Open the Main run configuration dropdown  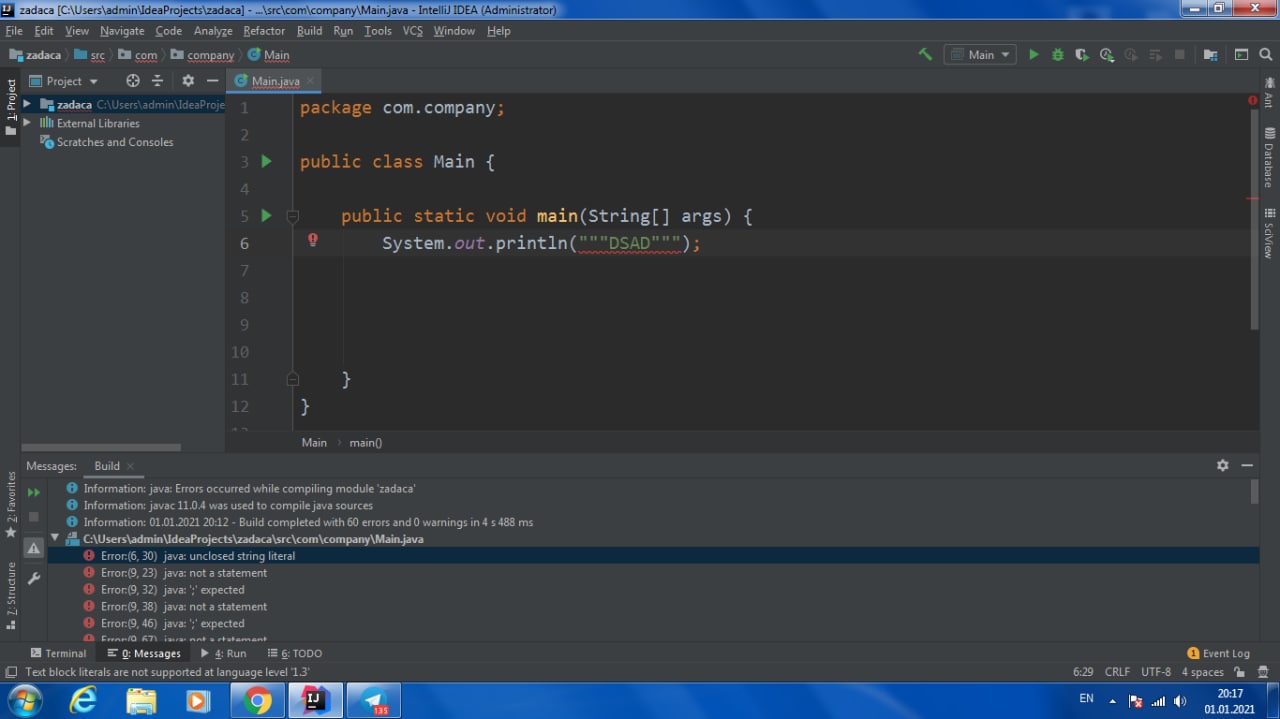tap(980, 54)
